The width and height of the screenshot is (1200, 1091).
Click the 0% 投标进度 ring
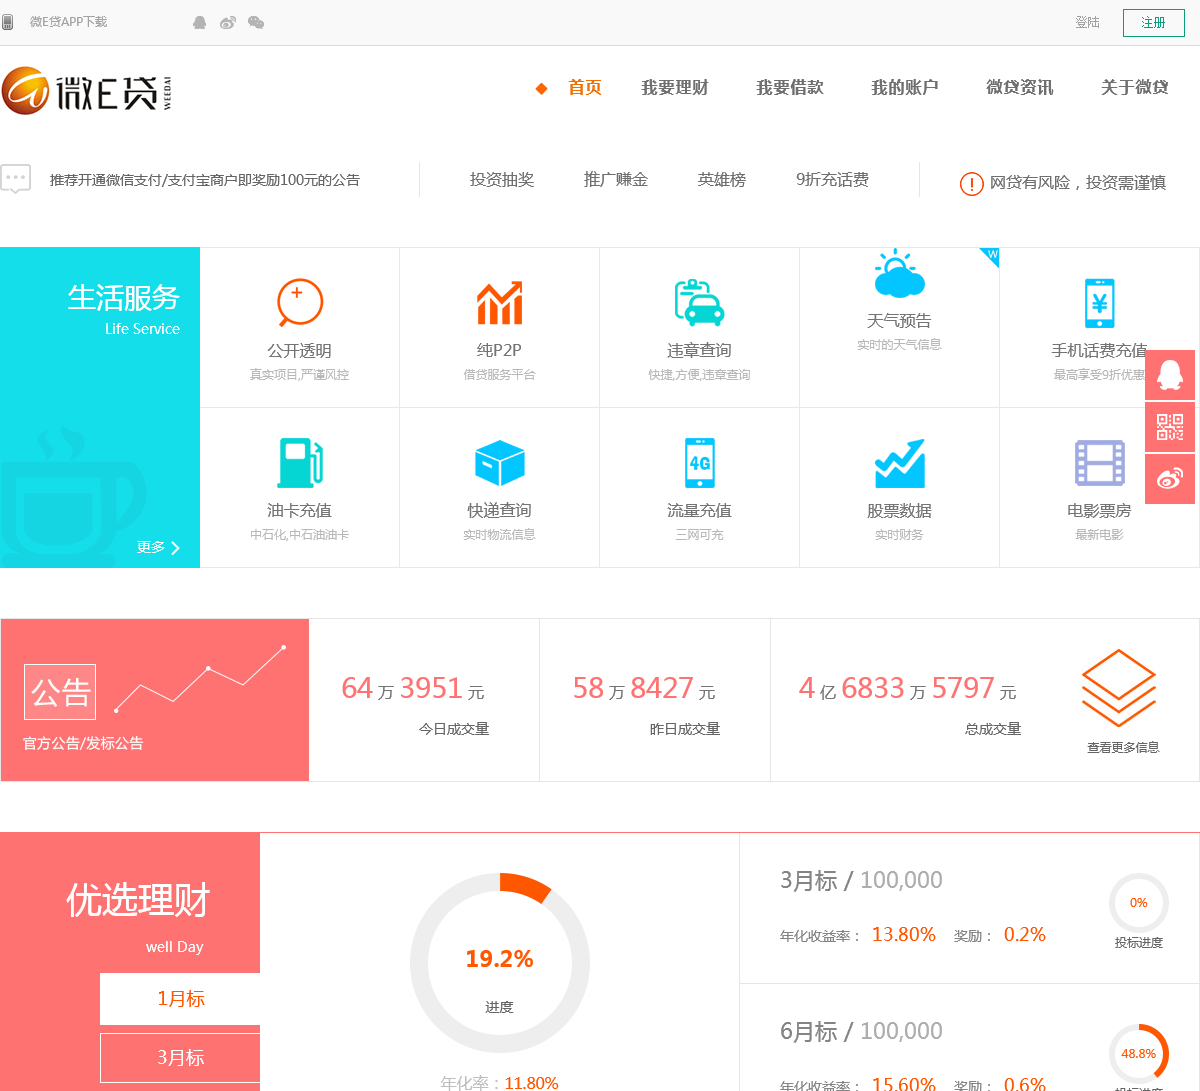[1139, 903]
